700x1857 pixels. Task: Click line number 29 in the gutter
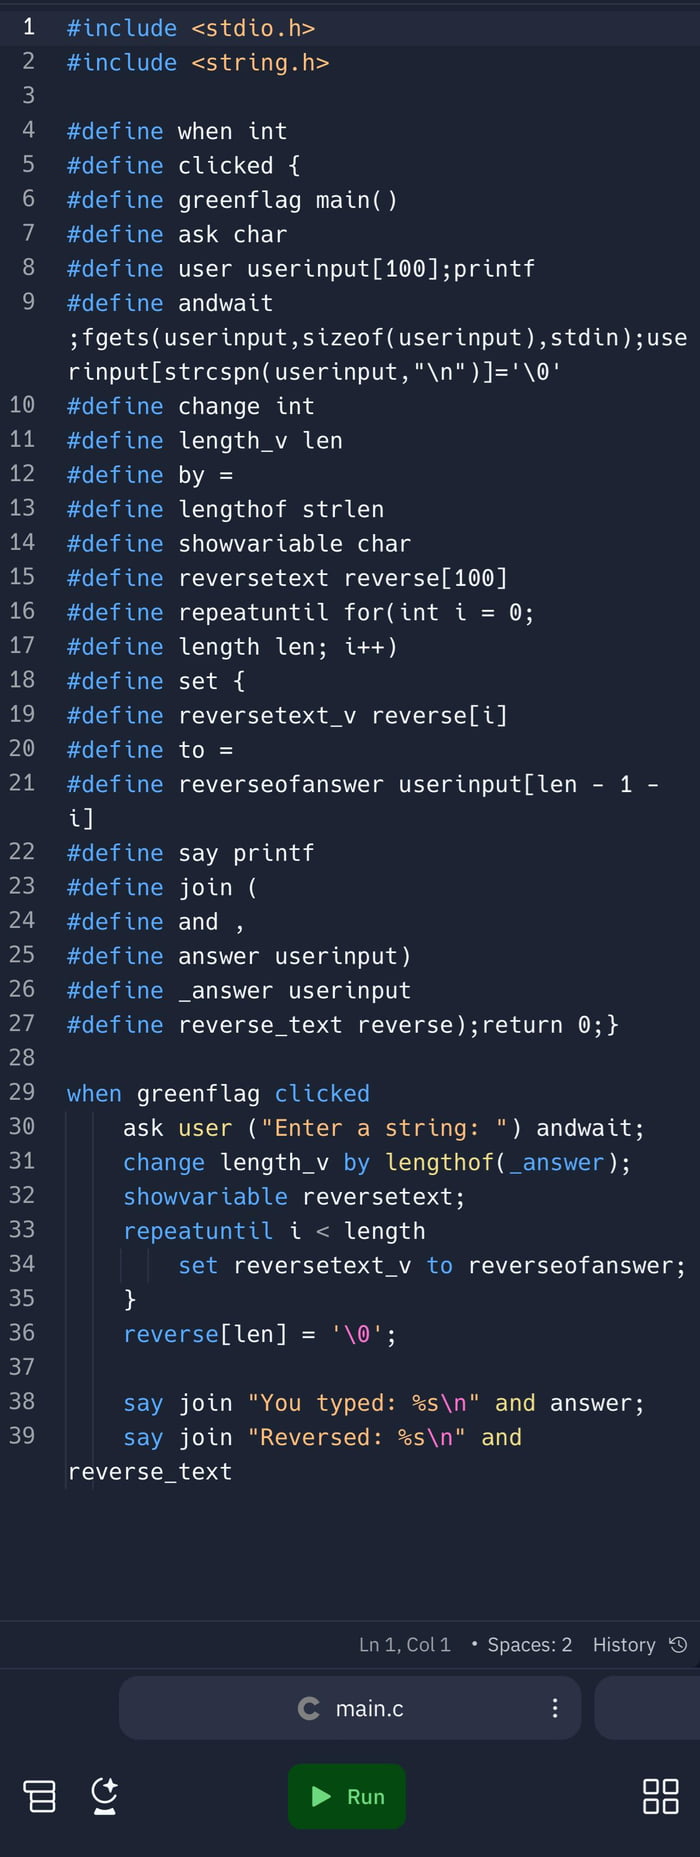(x=22, y=1092)
